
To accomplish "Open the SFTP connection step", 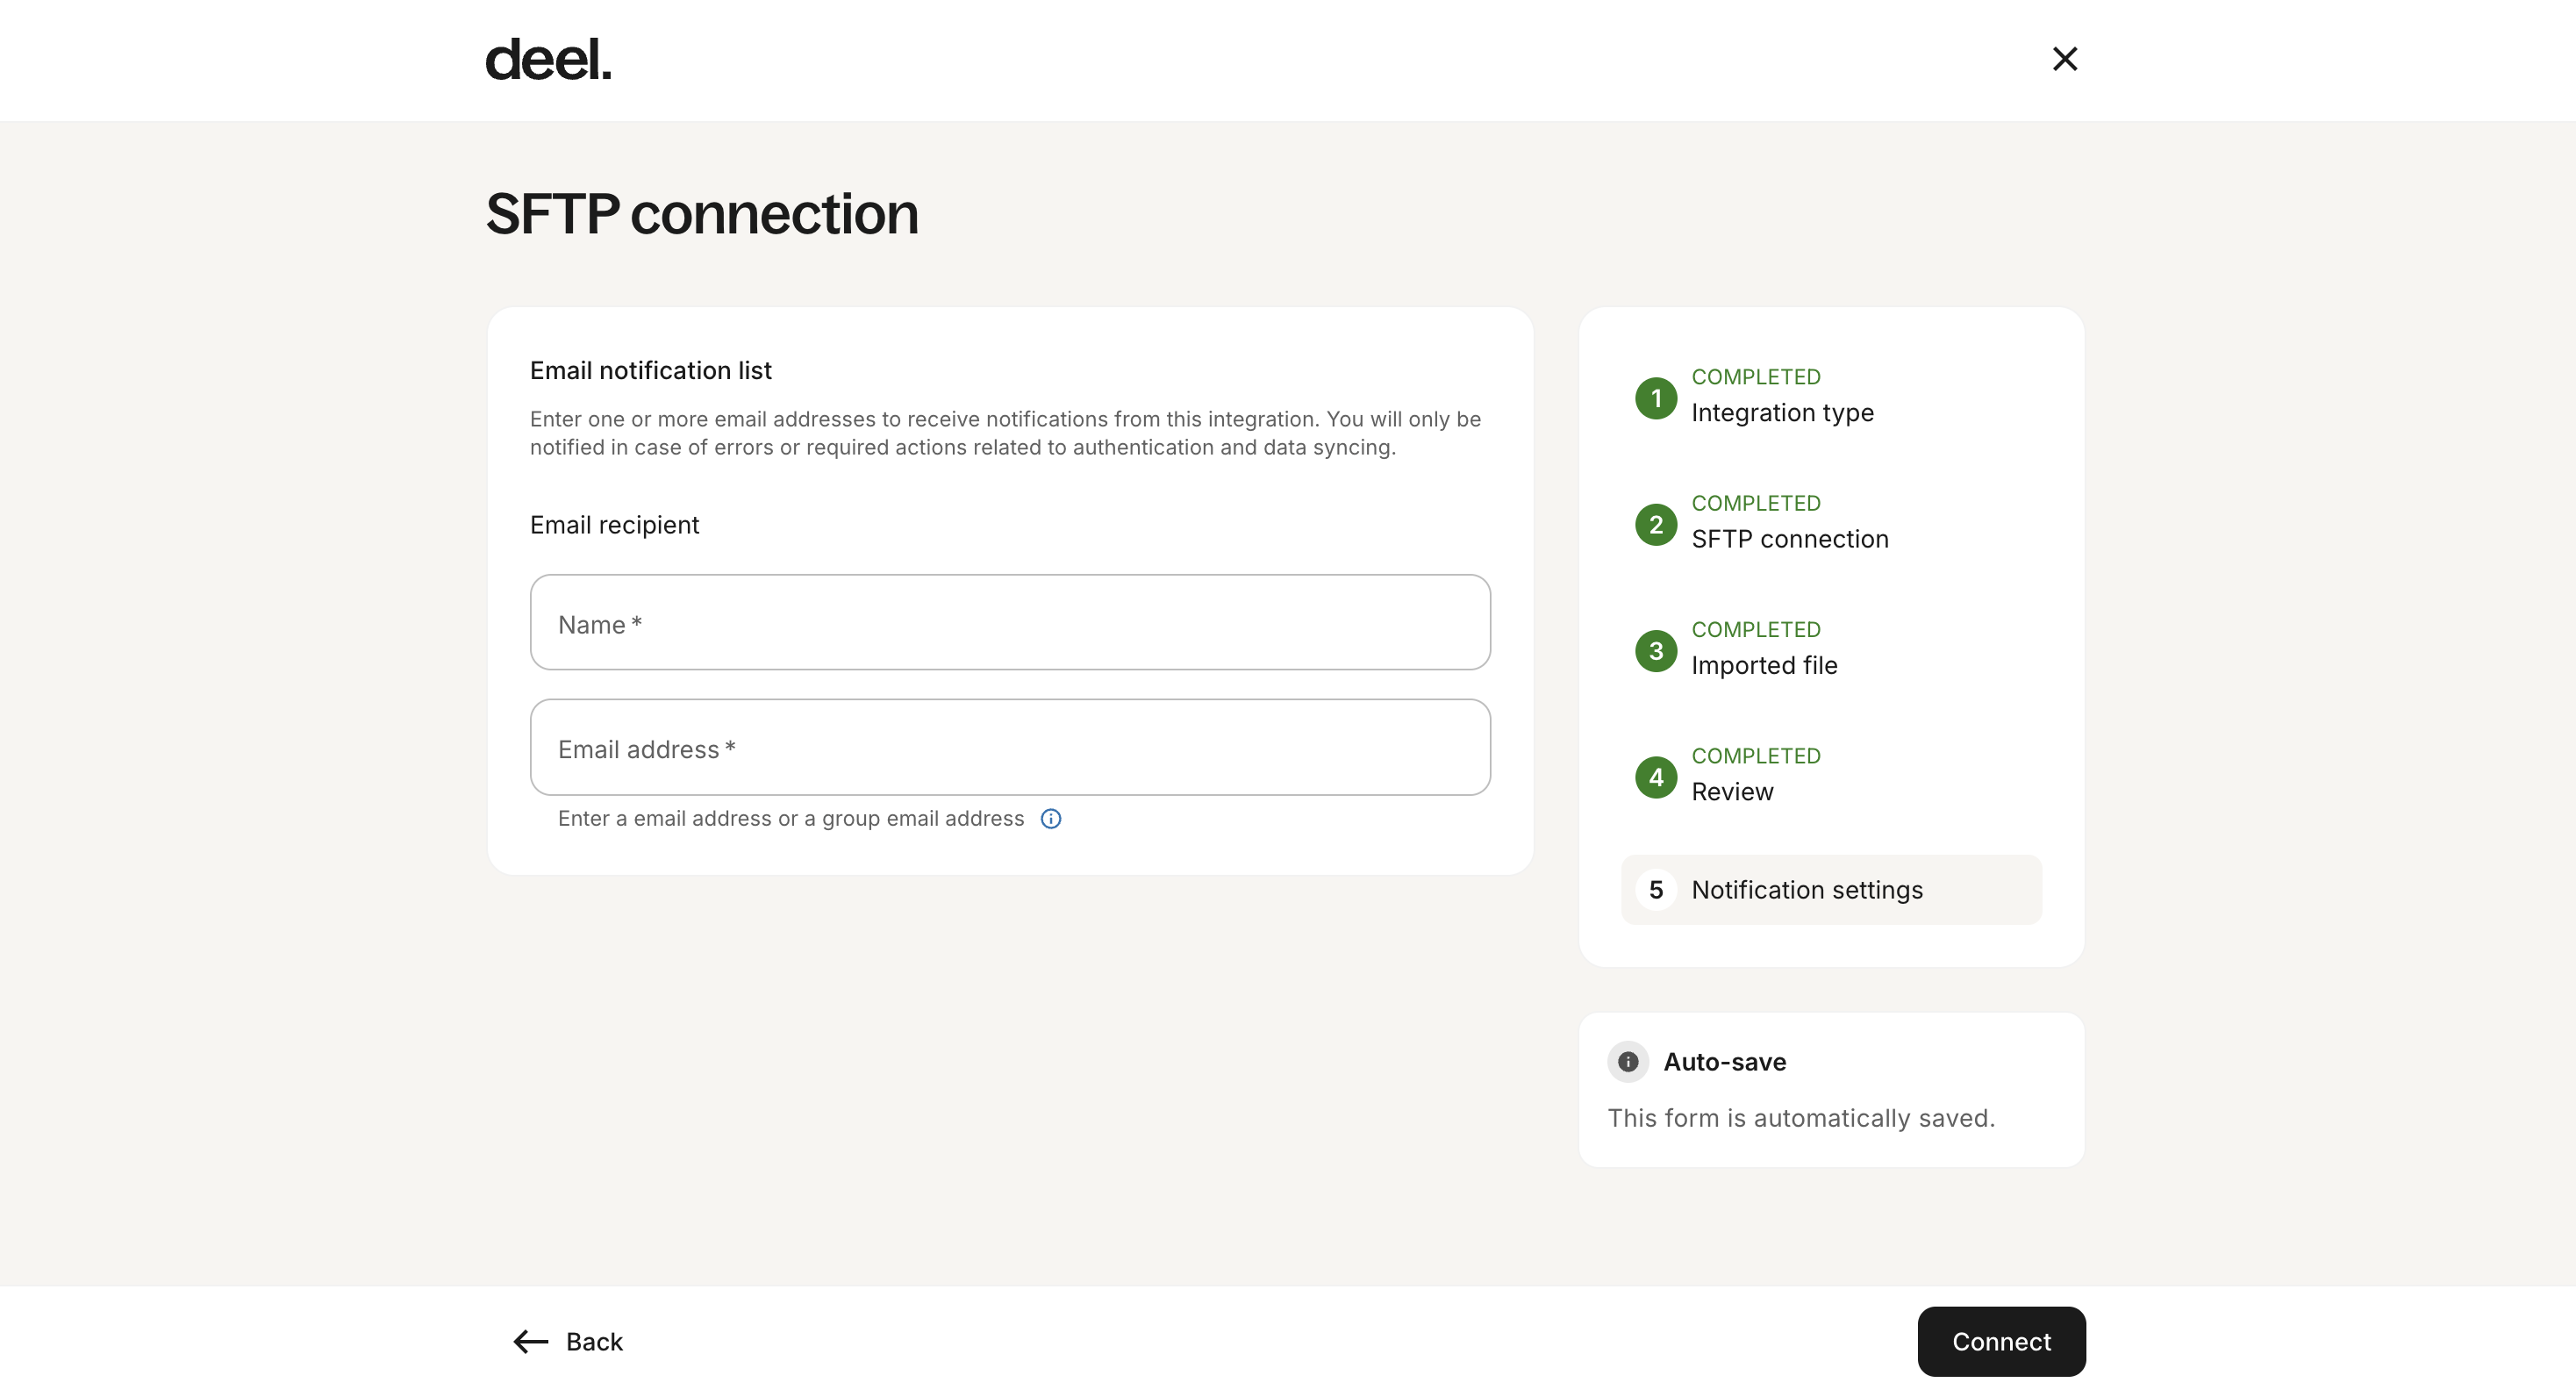I will (1790, 539).
